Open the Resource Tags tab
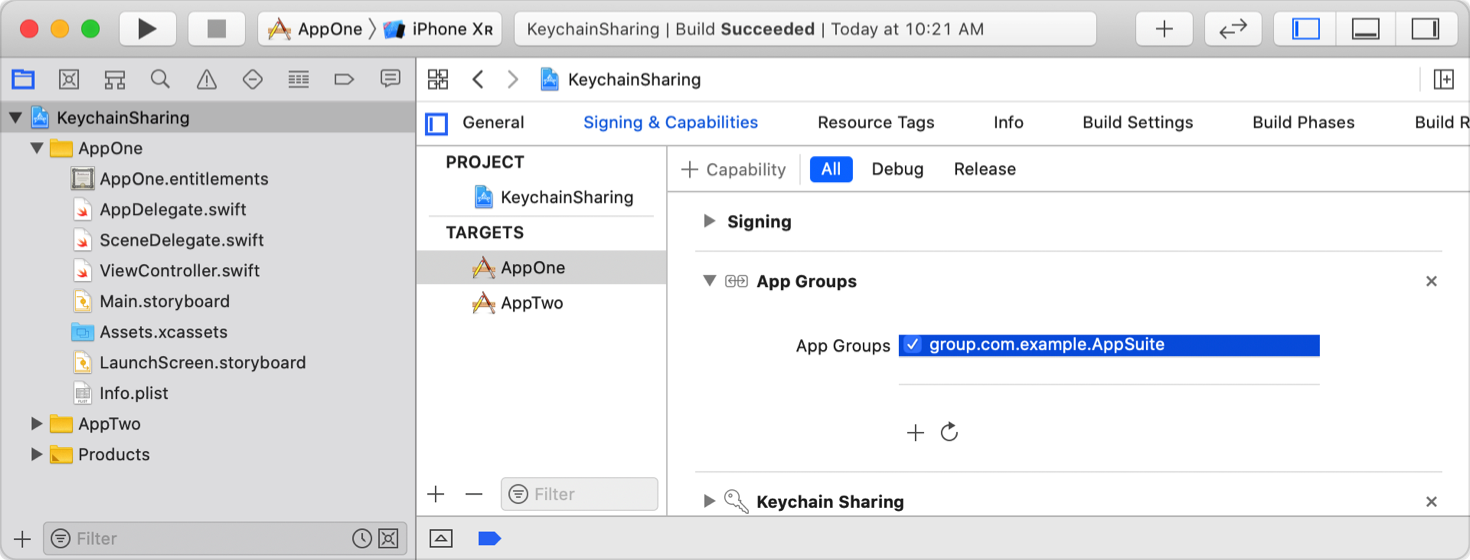The height and width of the screenshot is (560, 1470). [876, 122]
